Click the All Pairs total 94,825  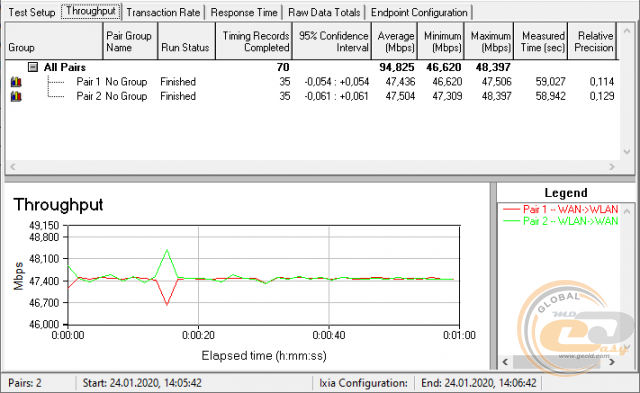pyautogui.click(x=397, y=67)
